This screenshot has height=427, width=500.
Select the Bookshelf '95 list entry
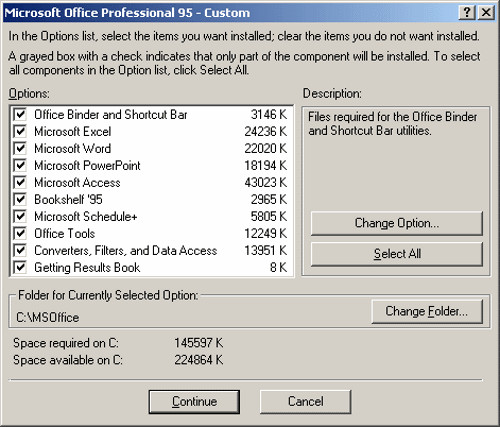(x=68, y=200)
